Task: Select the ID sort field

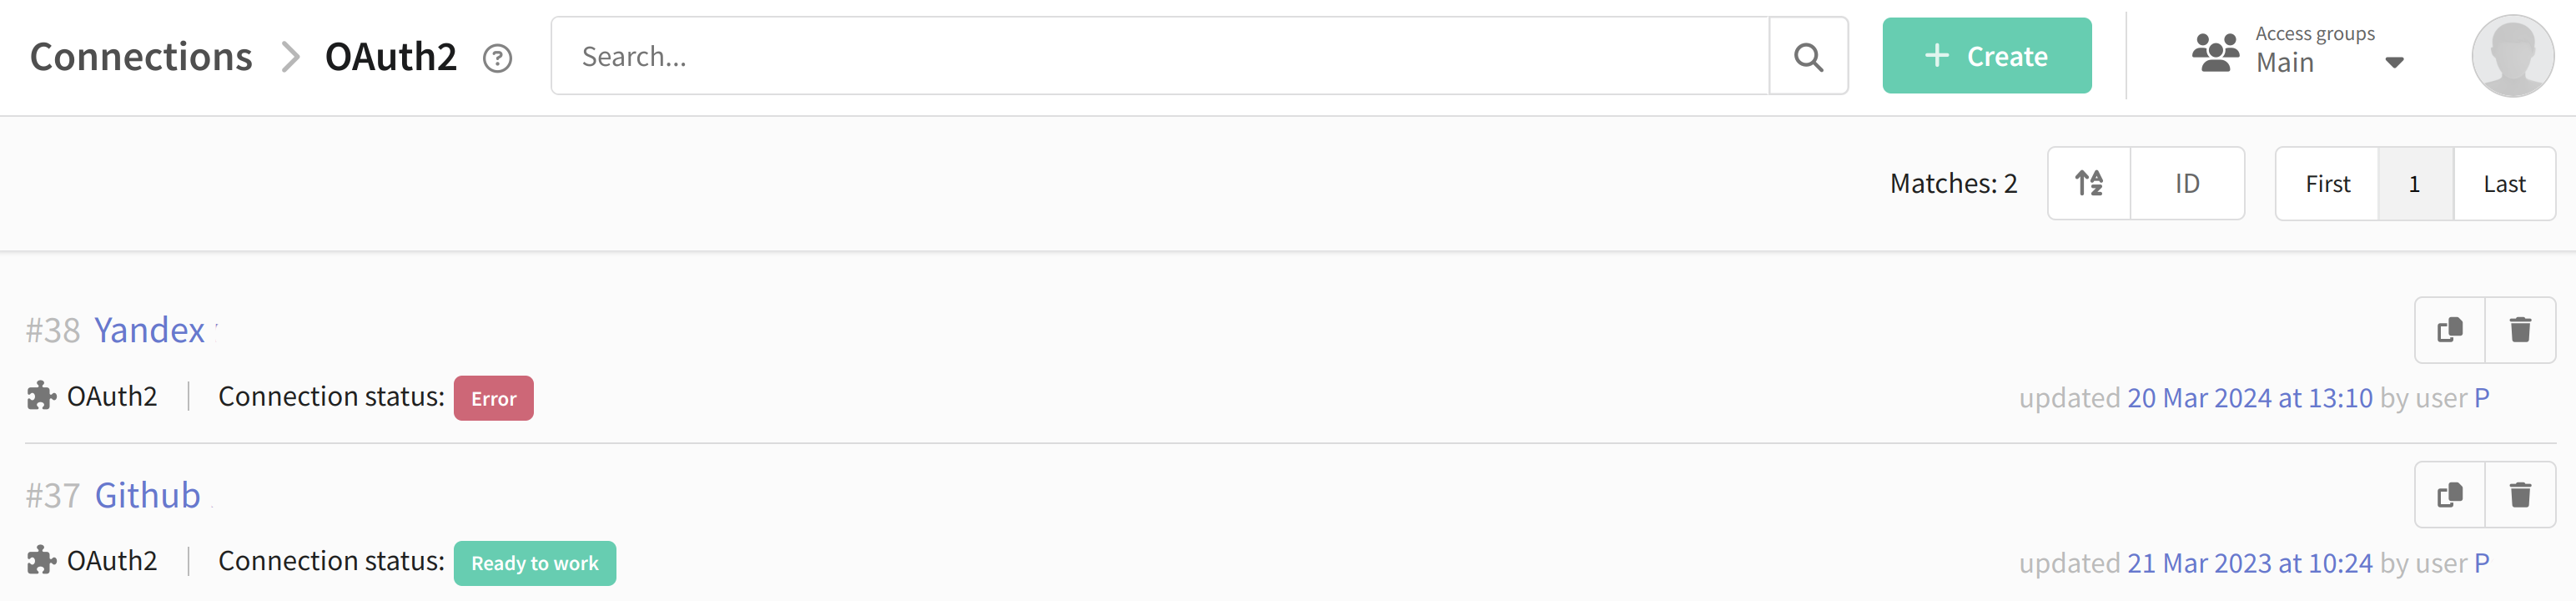Action: [2187, 183]
